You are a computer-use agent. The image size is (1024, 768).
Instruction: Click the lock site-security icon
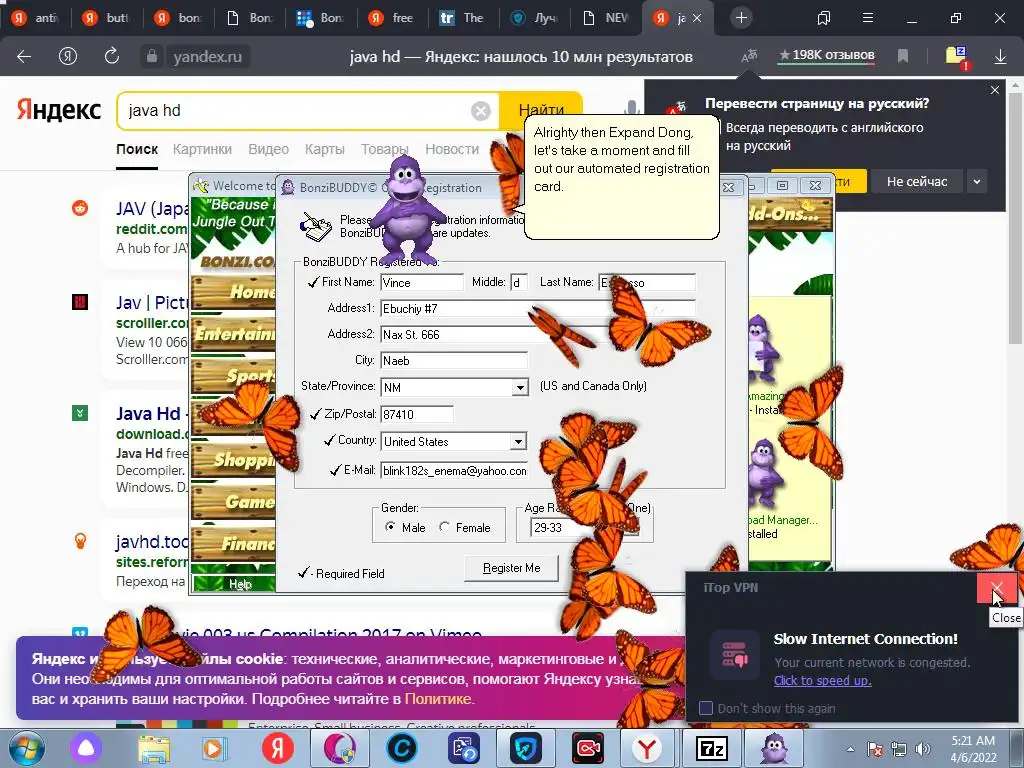[x=152, y=57]
